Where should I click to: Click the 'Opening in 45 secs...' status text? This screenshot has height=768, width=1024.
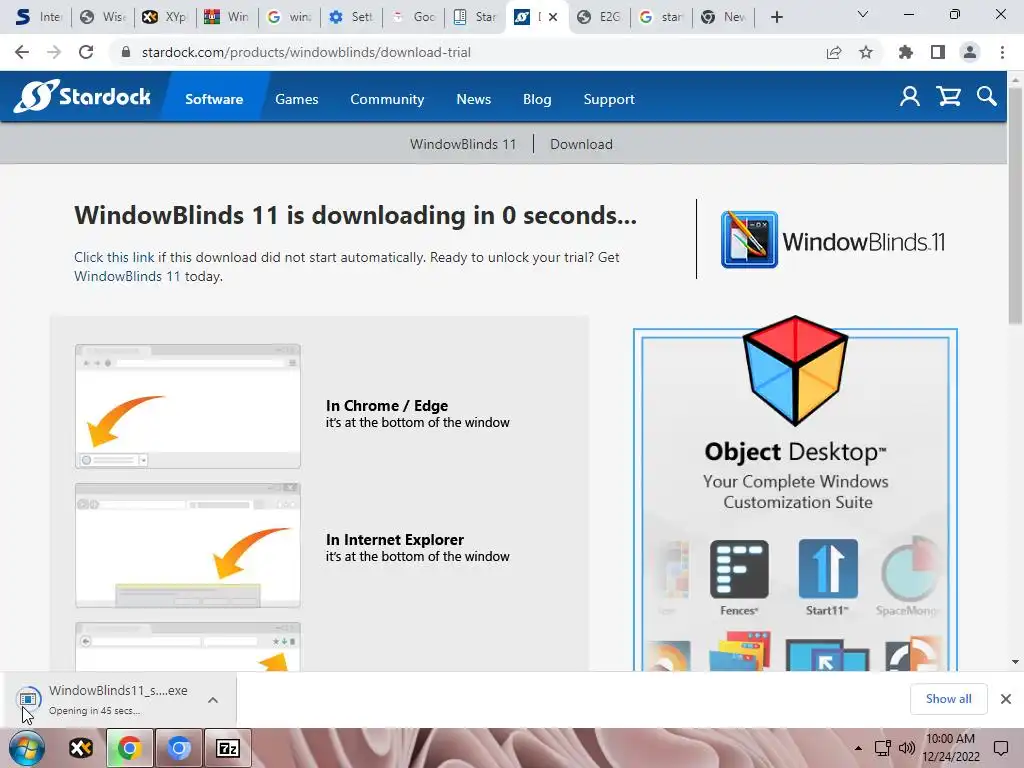tap(94, 711)
